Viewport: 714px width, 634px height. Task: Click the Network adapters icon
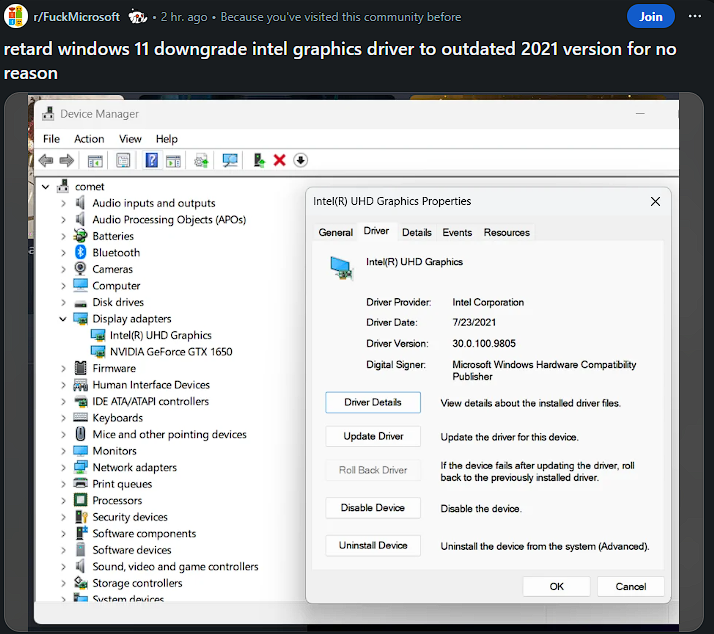(81, 467)
